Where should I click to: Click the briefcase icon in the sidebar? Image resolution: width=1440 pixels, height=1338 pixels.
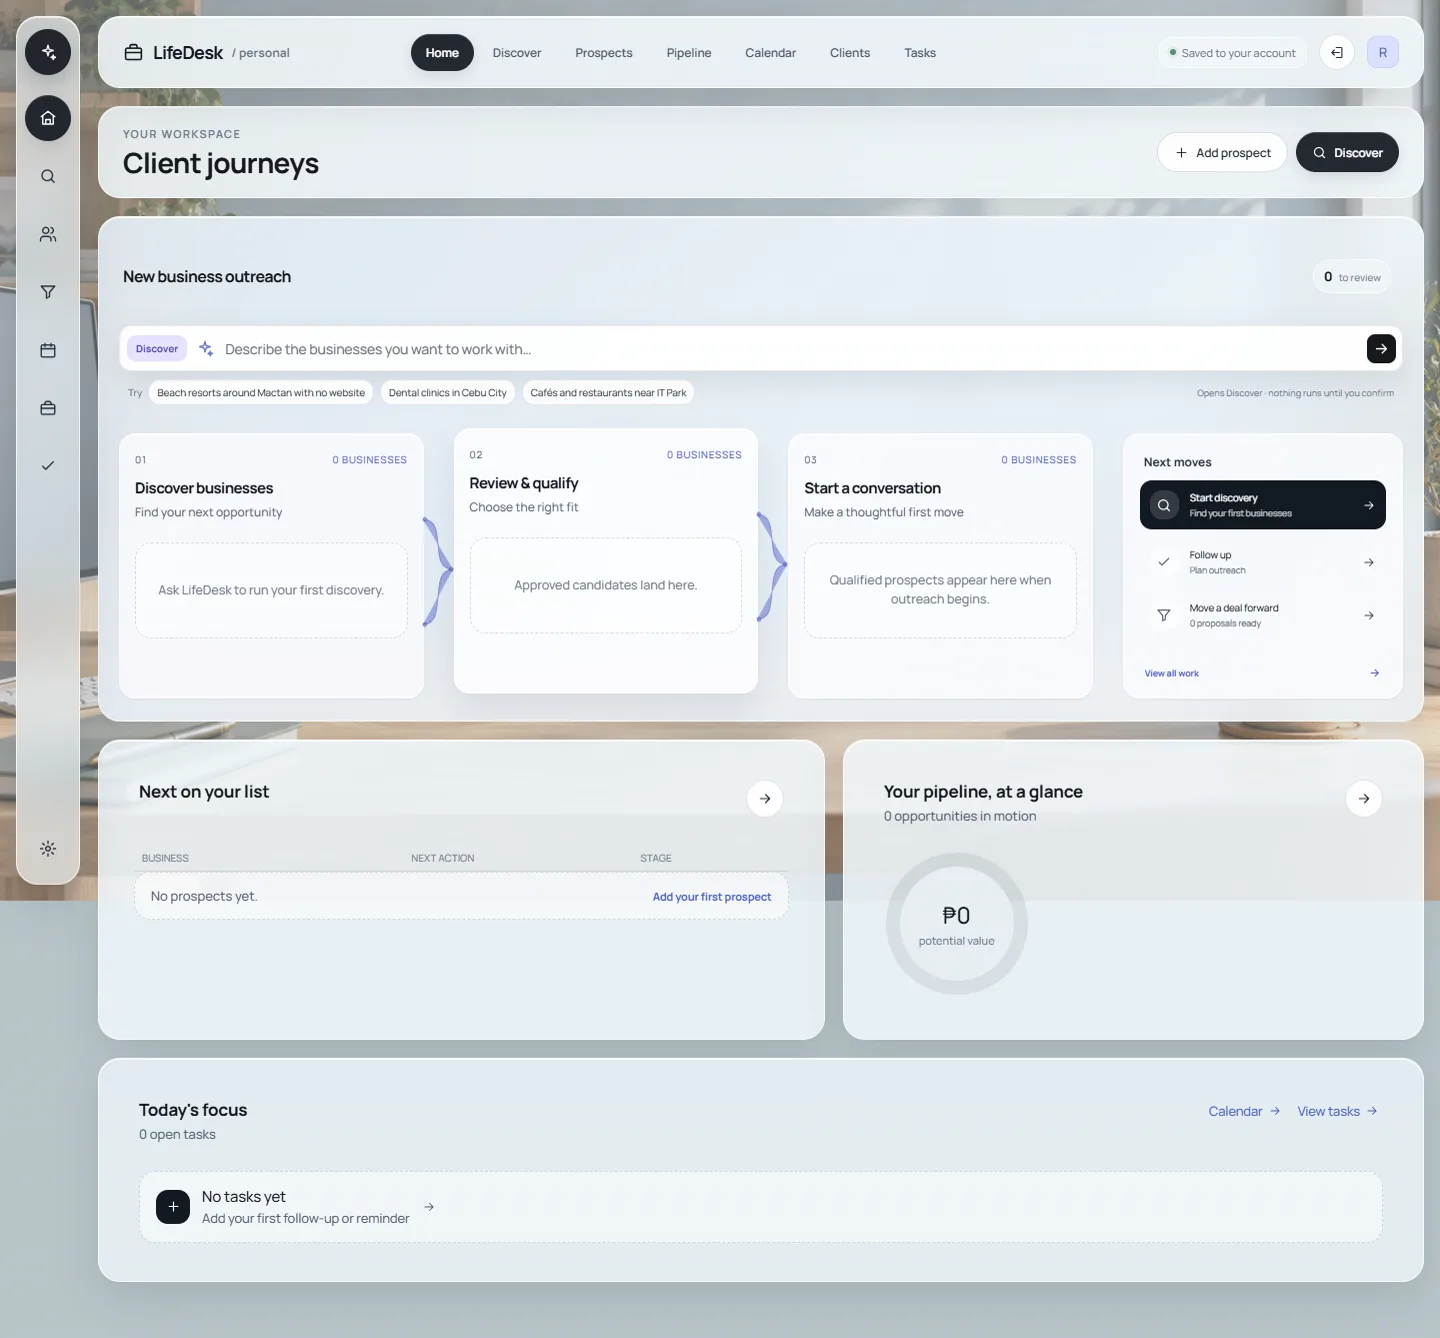pyautogui.click(x=48, y=408)
